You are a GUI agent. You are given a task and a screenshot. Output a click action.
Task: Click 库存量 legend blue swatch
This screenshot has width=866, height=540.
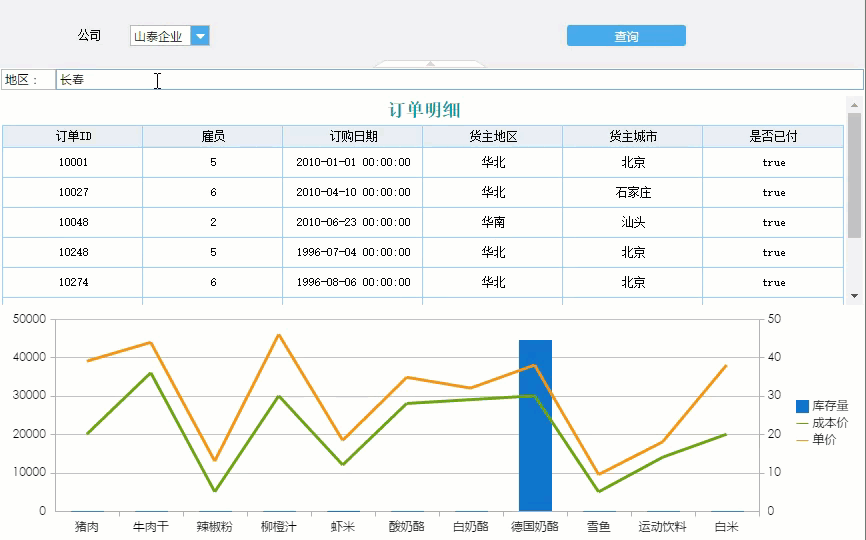point(802,406)
